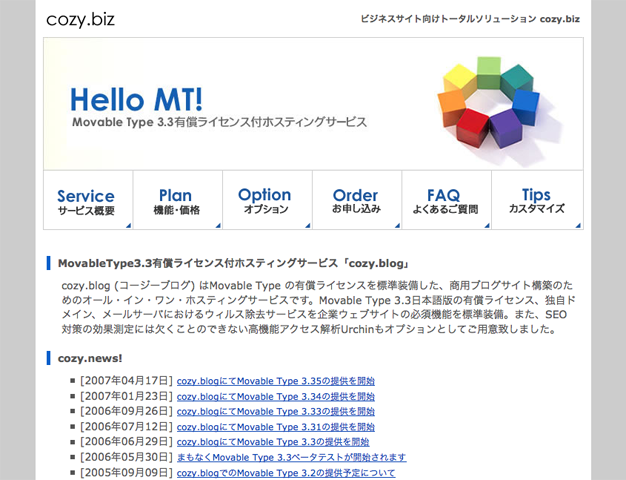Open the Movable Type 3.3 beta test link

[291, 457]
